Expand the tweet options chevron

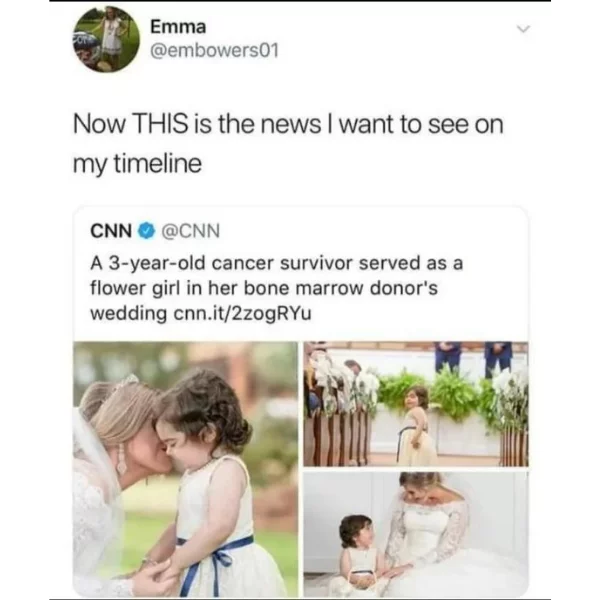(523, 29)
